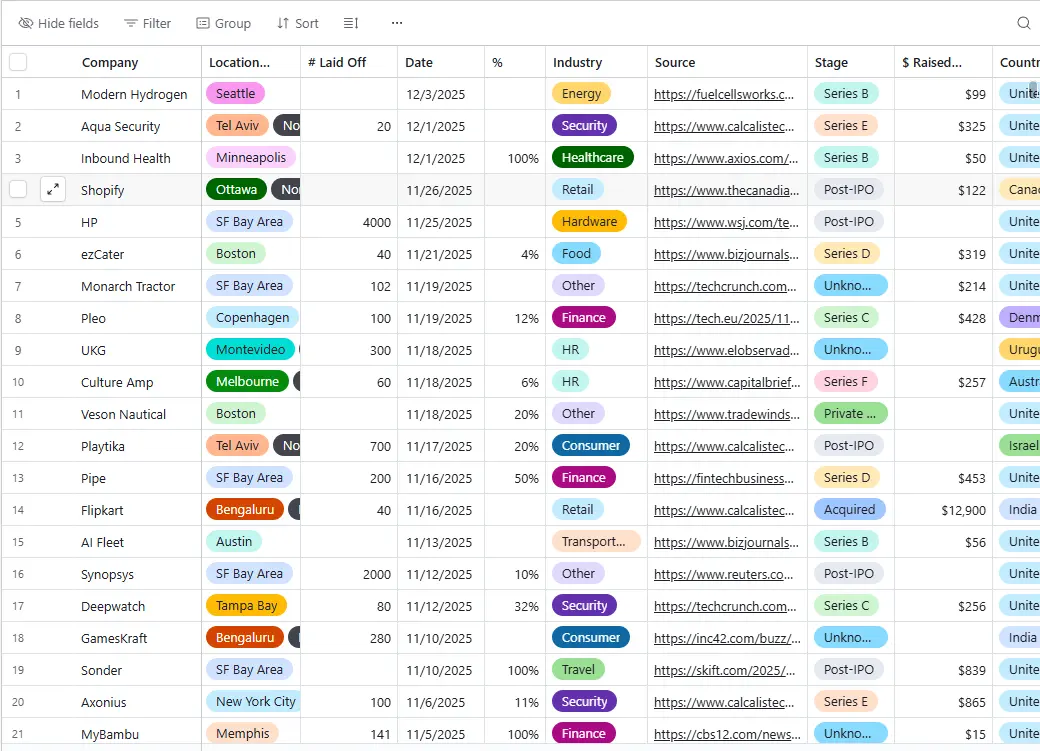Click the Hide fields eye icon
Viewport: 1040px width, 751px height.
click(26, 23)
